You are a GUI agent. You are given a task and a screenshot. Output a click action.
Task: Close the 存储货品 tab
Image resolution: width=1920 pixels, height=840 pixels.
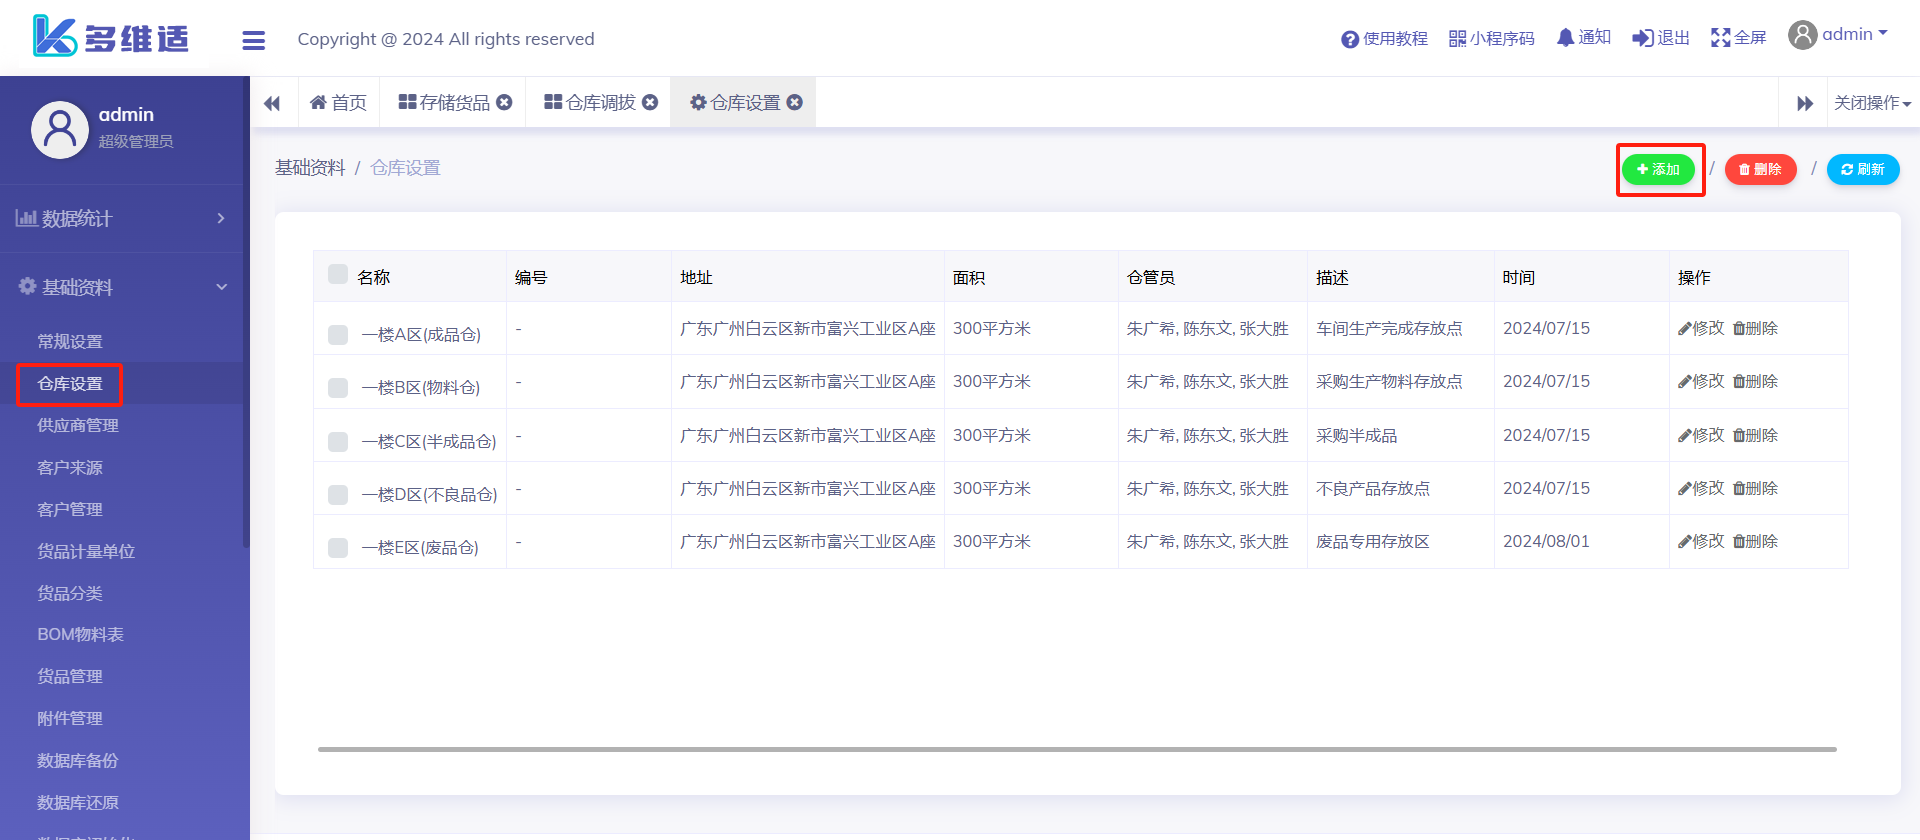tap(505, 102)
